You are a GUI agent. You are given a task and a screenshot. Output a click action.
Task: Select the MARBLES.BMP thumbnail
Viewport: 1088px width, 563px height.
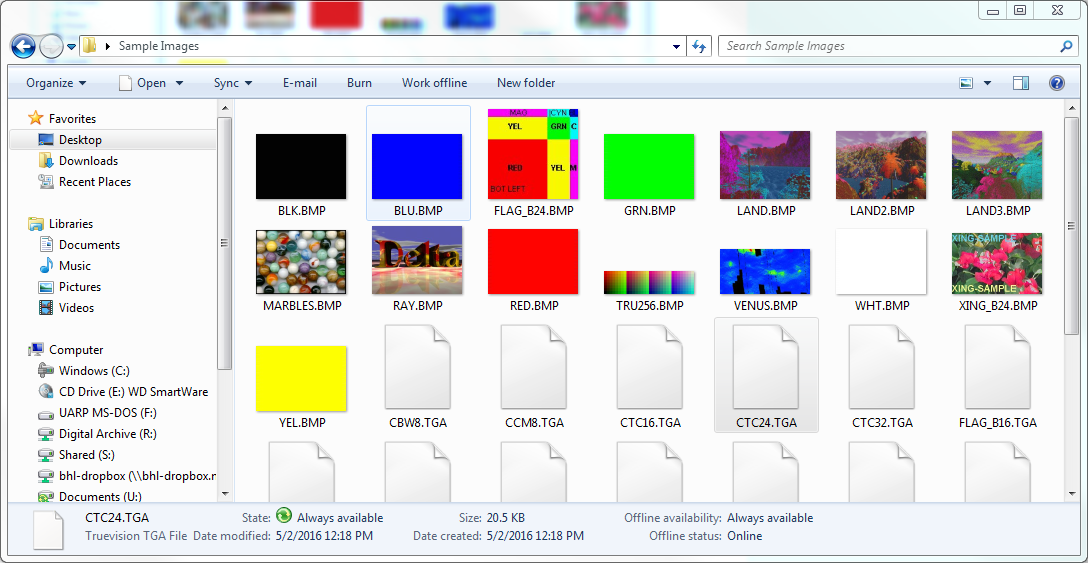pyautogui.click(x=301, y=262)
